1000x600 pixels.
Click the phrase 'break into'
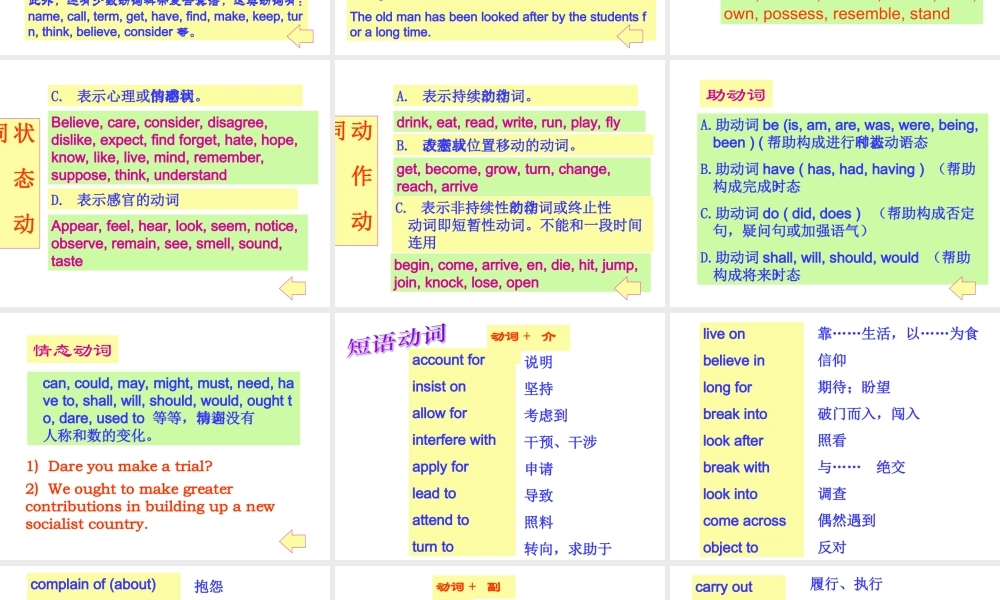click(735, 414)
